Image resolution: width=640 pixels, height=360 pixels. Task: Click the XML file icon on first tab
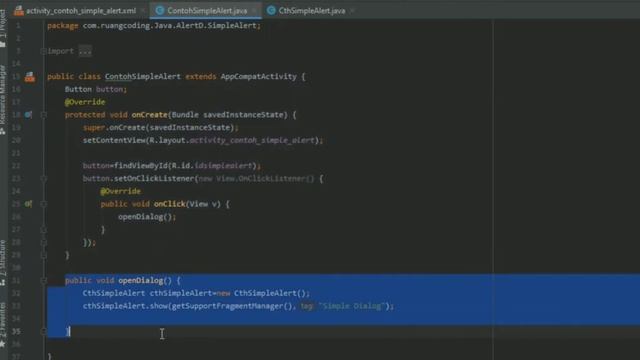(x=18, y=11)
